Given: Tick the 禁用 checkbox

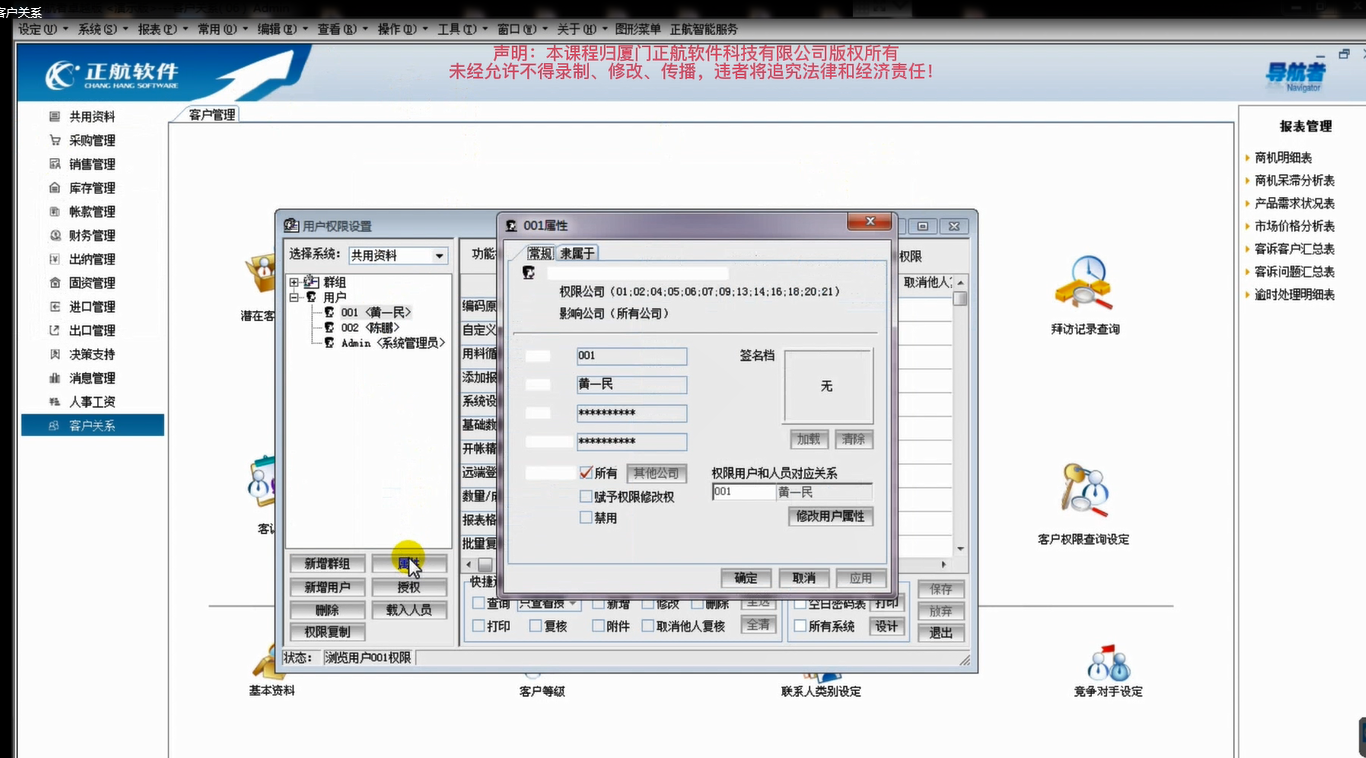Looking at the screenshot, I should [586, 518].
